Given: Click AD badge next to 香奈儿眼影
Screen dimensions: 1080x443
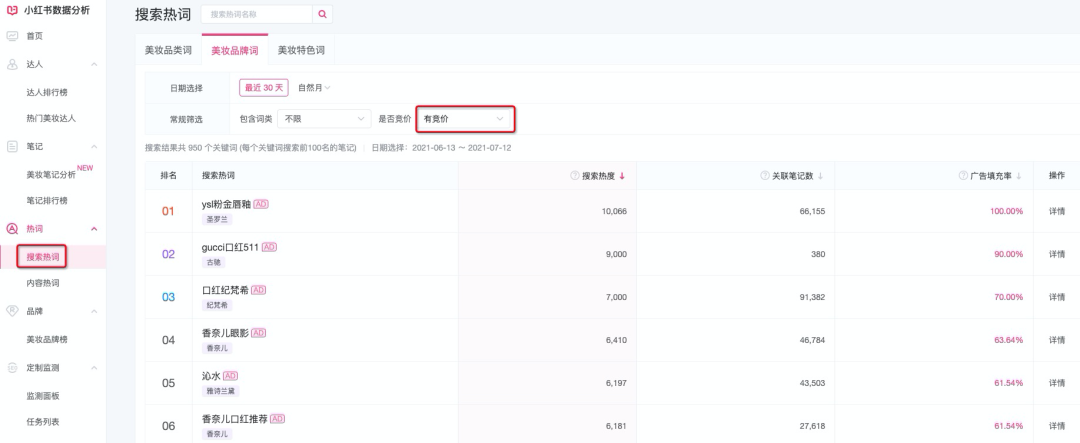Looking at the screenshot, I should [258, 333].
